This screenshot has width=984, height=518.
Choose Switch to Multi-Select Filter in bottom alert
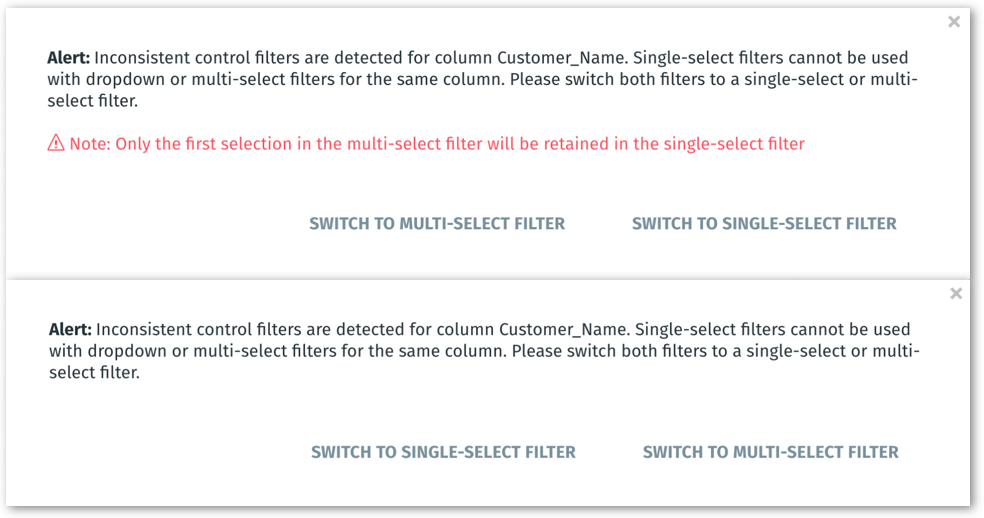[770, 452]
